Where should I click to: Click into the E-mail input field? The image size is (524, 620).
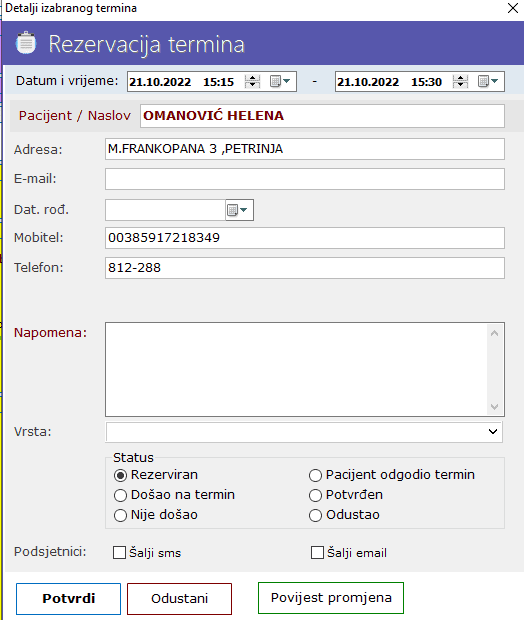pyautogui.click(x=305, y=179)
